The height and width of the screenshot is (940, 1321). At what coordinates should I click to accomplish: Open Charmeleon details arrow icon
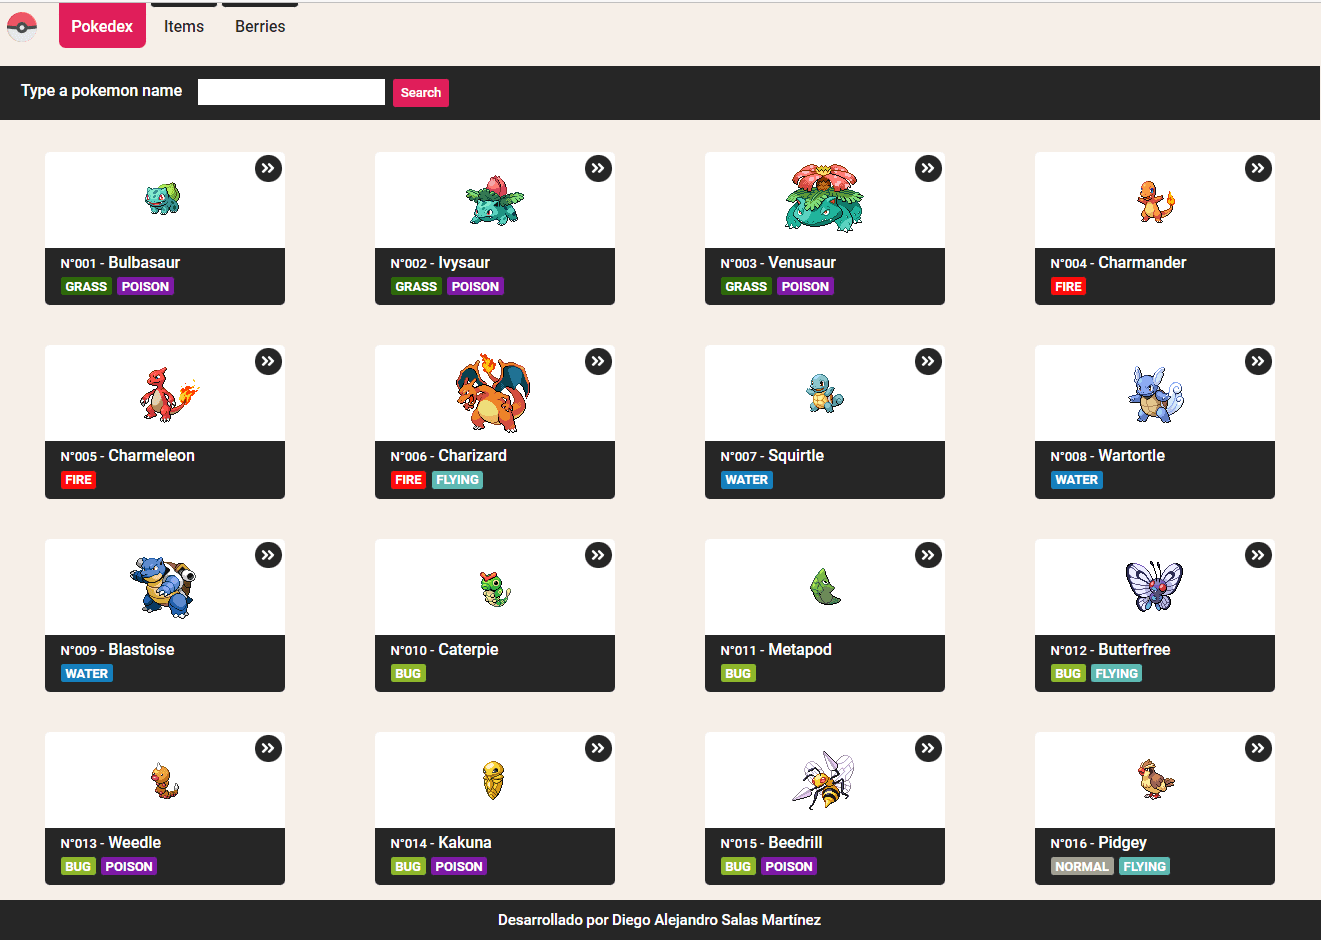pyautogui.click(x=268, y=361)
